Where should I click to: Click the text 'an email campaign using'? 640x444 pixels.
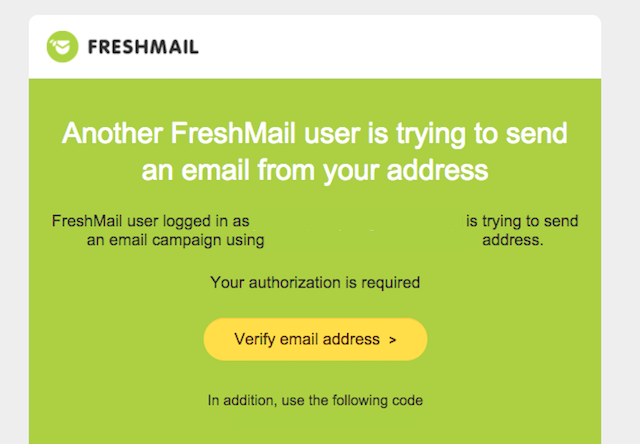pos(176,240)
